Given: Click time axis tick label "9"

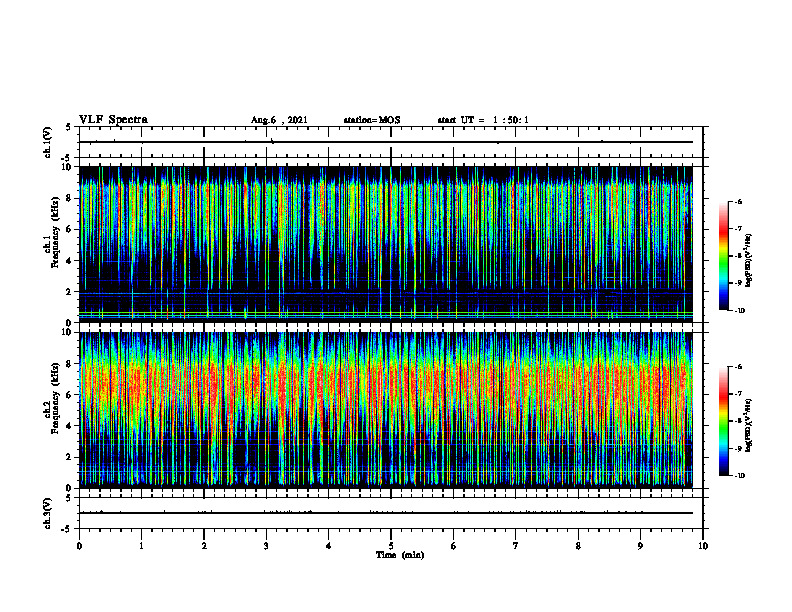Looking at the screenshot, I should 640,546.
